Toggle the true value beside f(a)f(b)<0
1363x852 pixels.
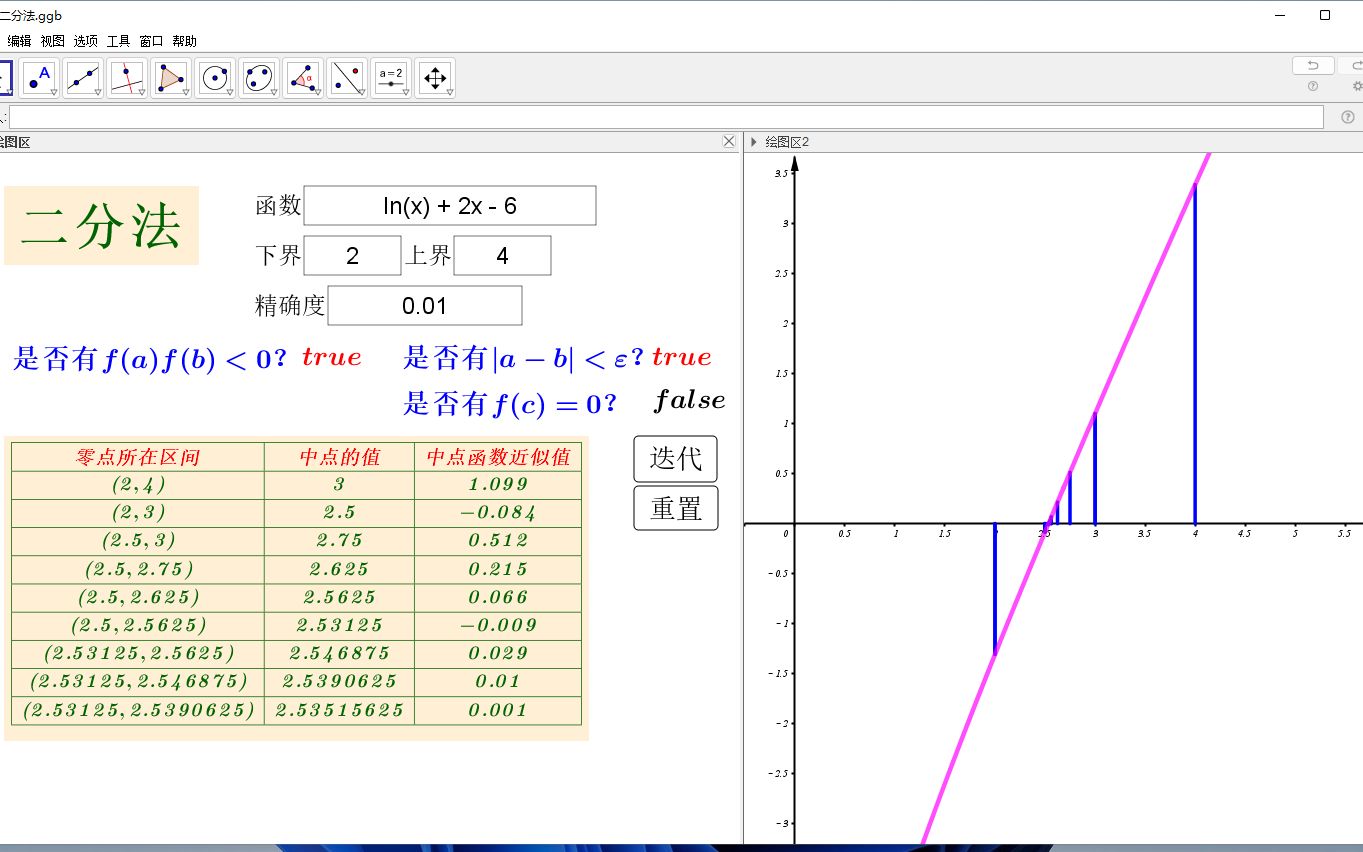[331, 357]
